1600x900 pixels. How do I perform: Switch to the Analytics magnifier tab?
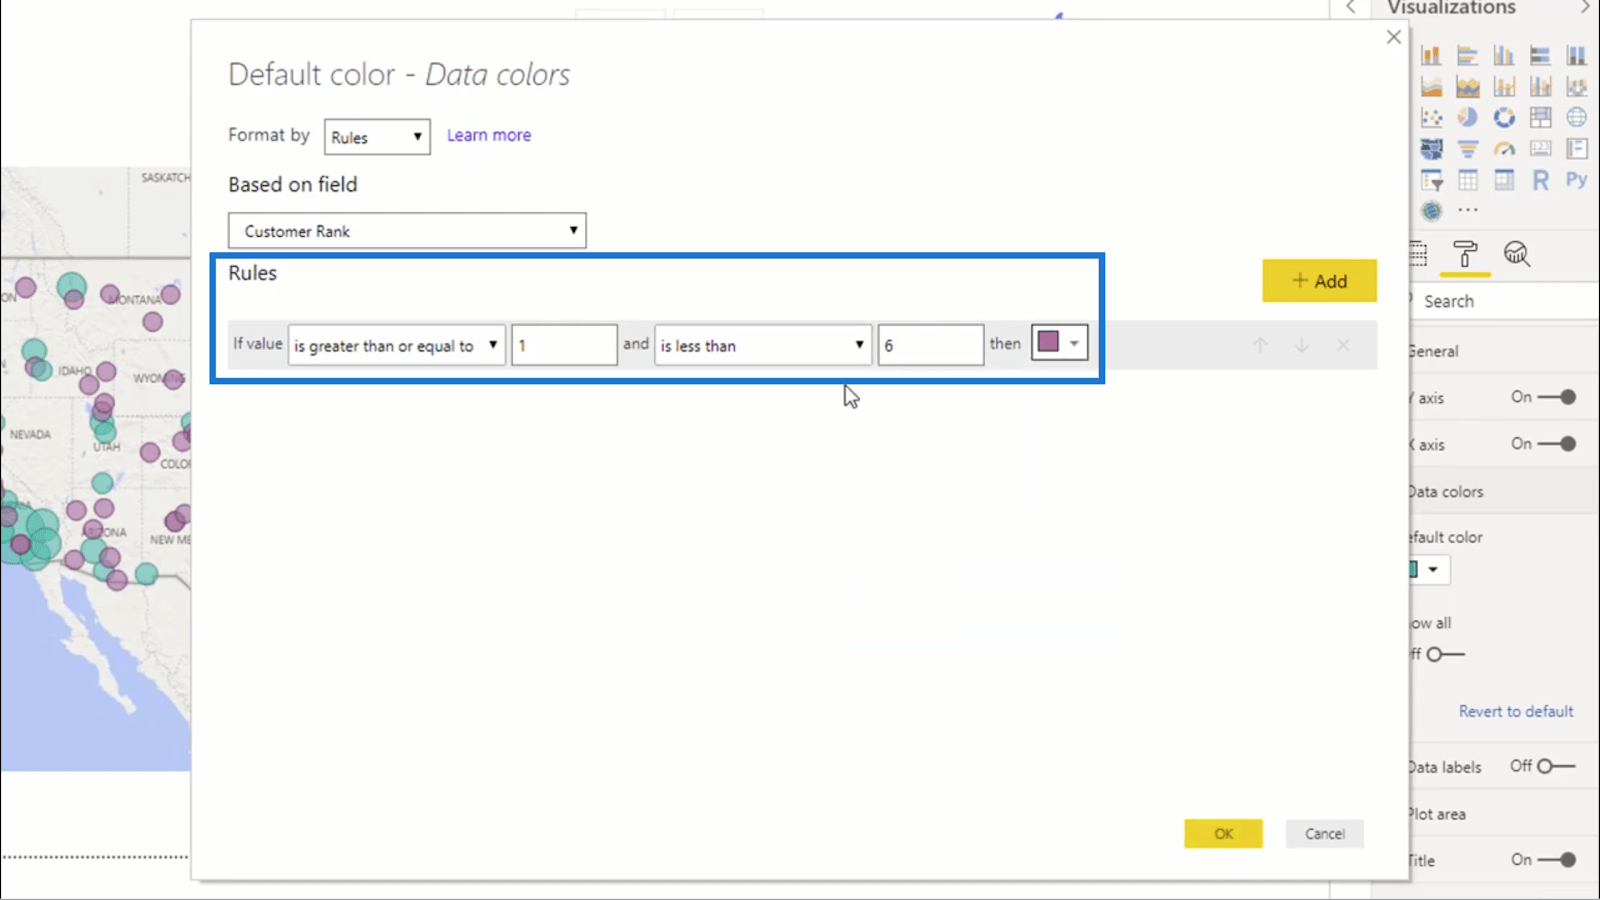1517,254
